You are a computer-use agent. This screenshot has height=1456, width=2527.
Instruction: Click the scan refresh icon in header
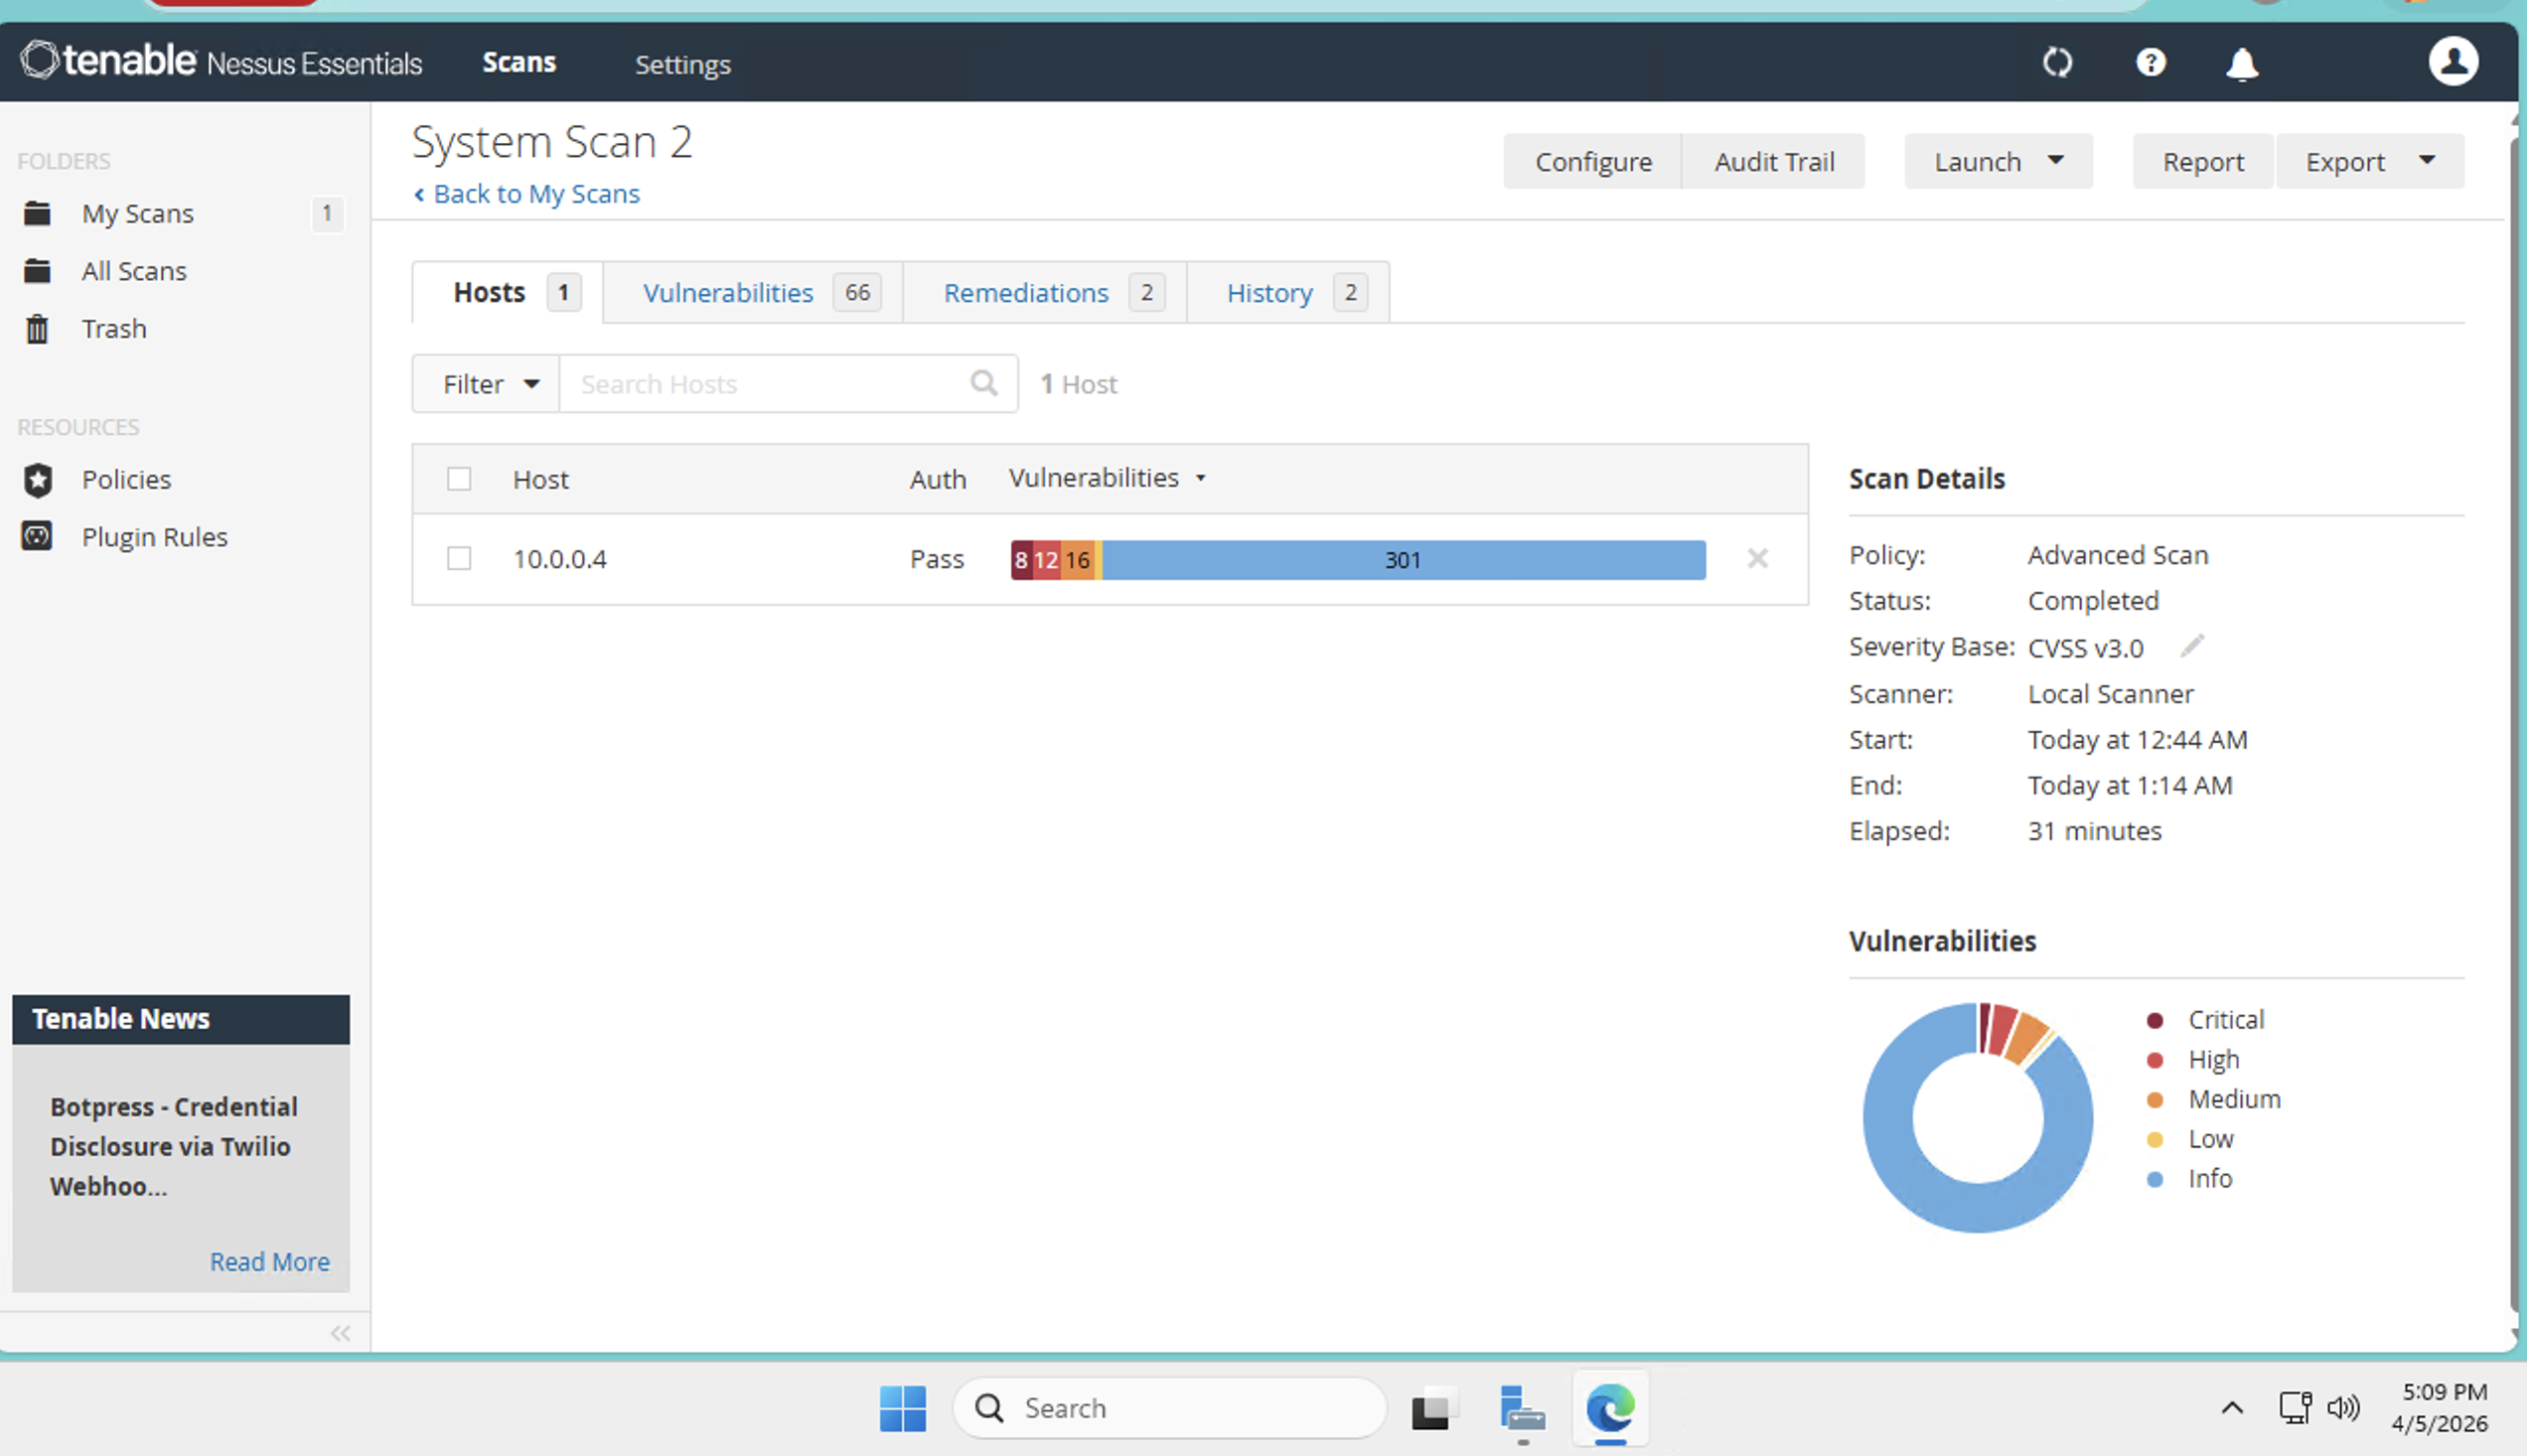click(x=2057, y=63)
